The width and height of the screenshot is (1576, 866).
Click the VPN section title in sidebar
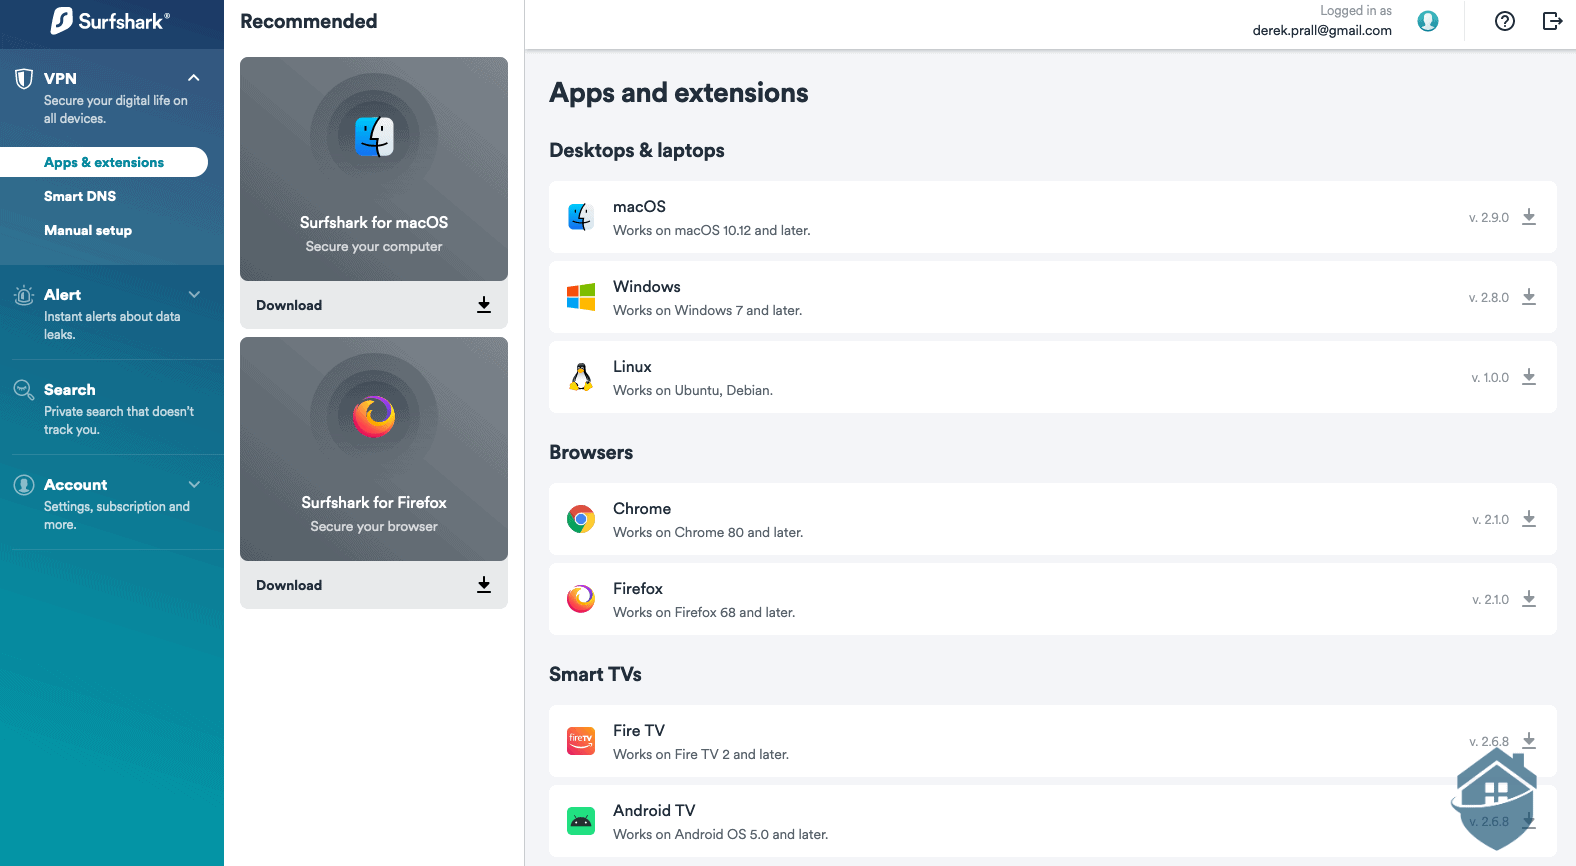(60, 79)
